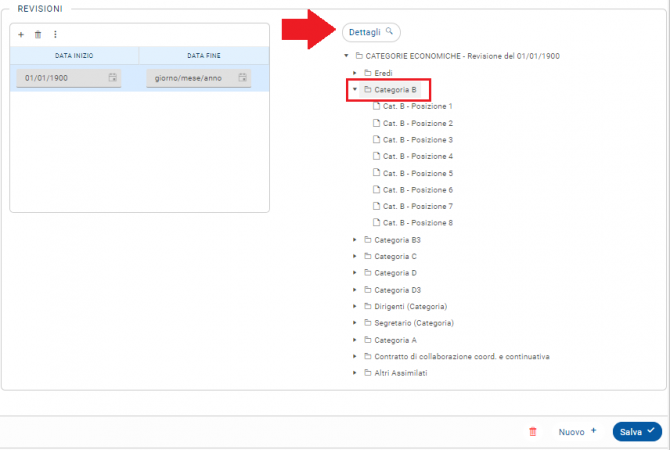The width and height of the screenshot is (670, 450).
Task: Click the document icon of Cat. B - Posizione 4
Action: [x=376, y=156]
